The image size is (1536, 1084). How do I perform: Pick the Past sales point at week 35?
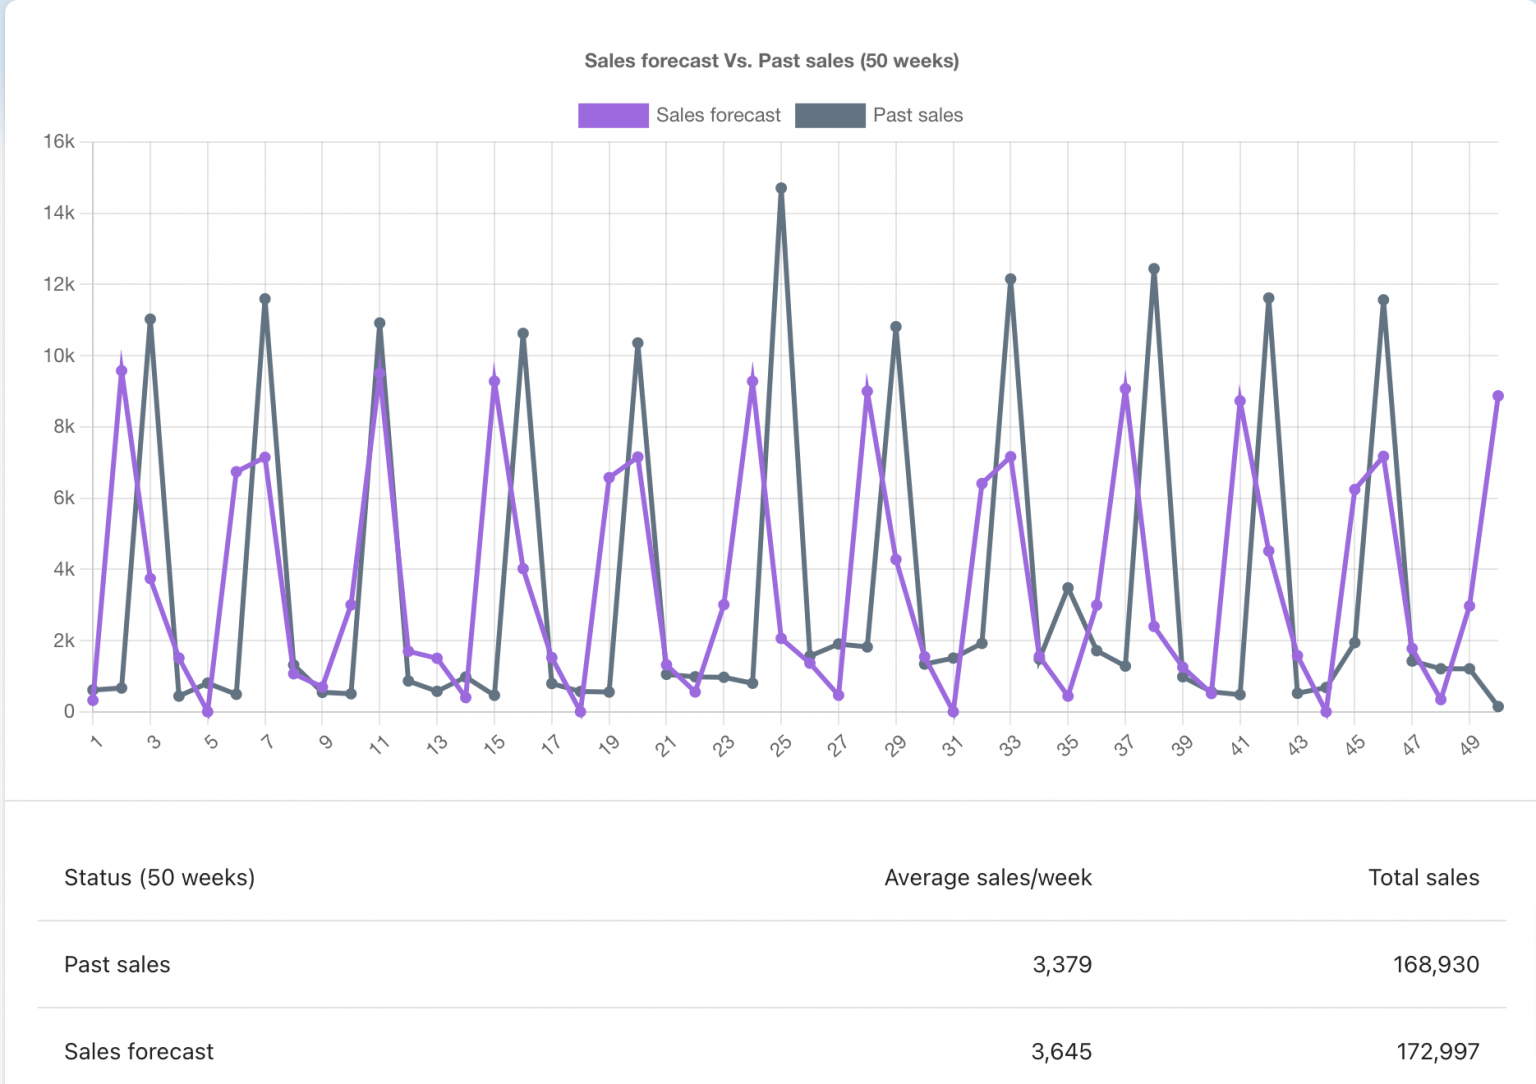click(x=1068, y=588)
